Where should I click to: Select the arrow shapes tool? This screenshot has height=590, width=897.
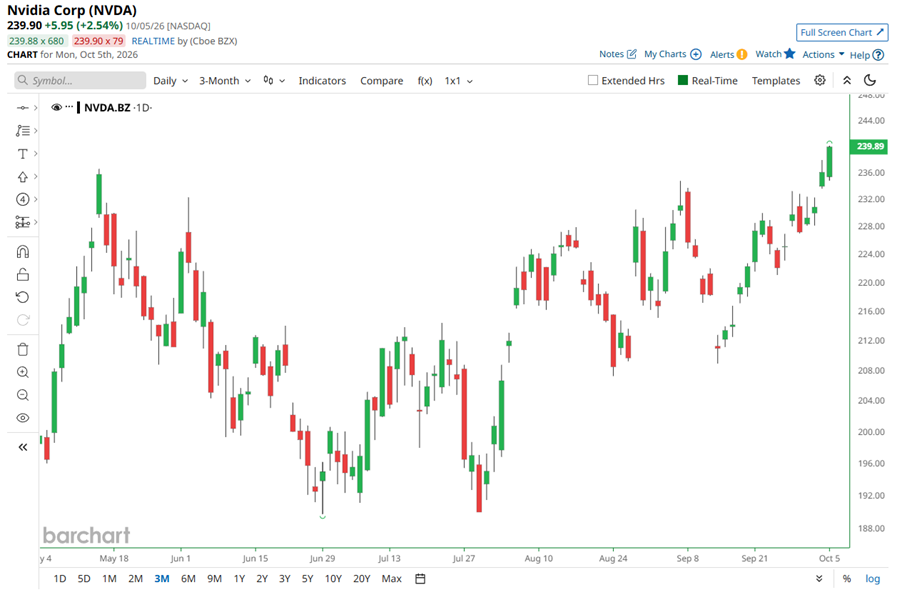point(22,176)
